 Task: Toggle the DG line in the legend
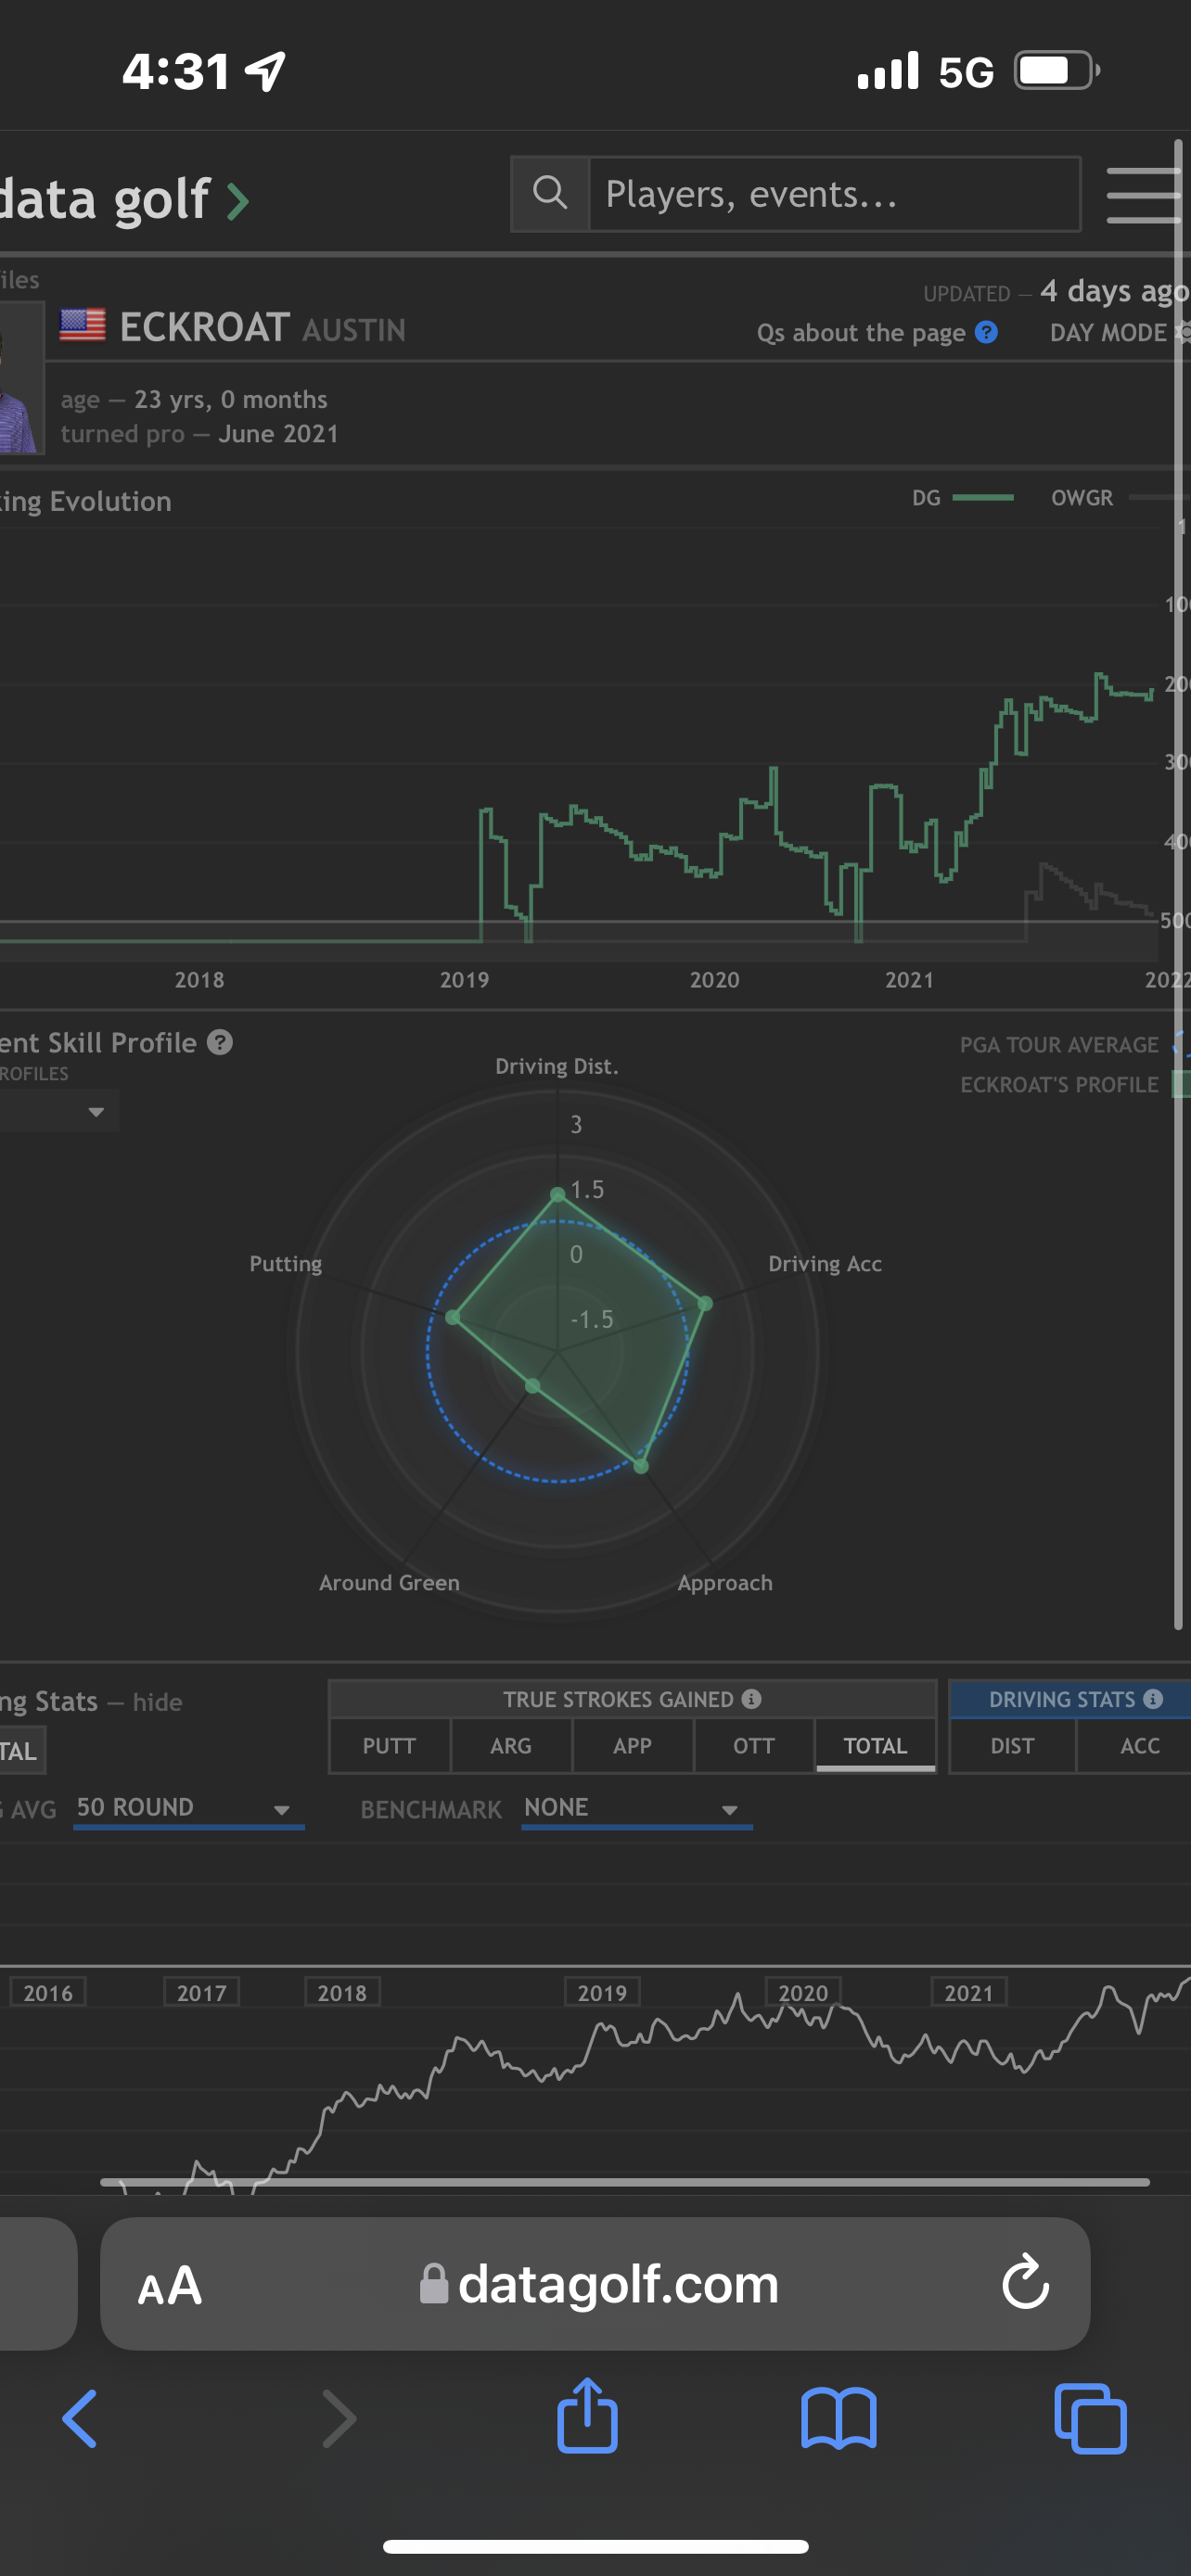pos(962,497)
